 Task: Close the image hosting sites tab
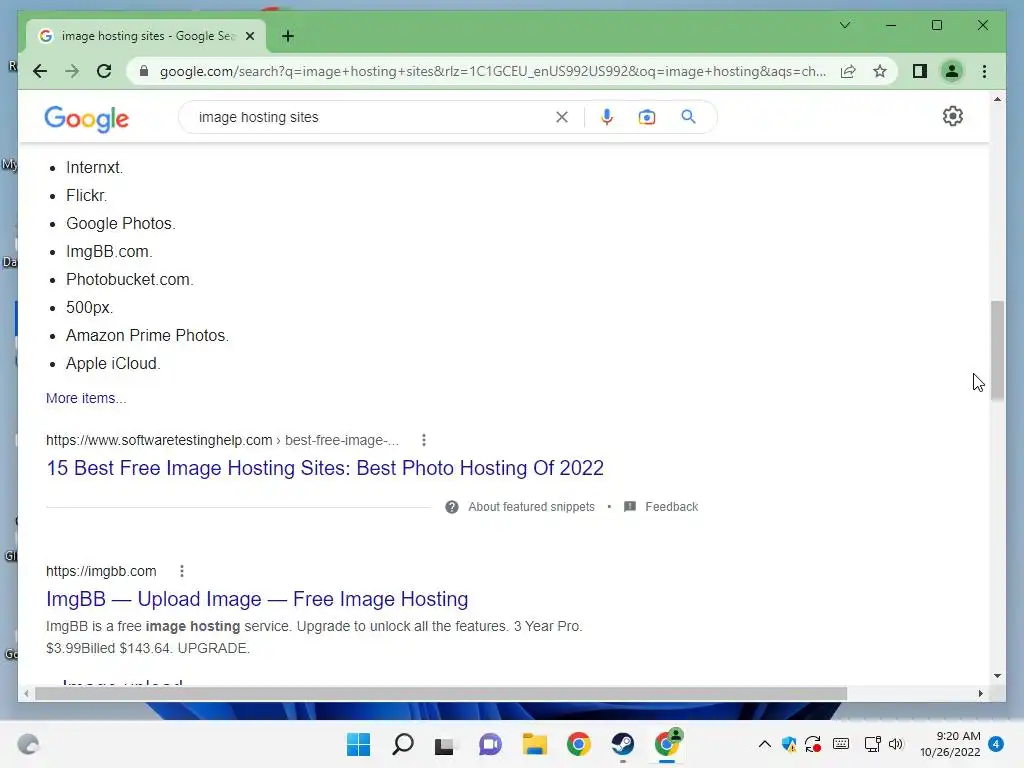tap(249, 36)
